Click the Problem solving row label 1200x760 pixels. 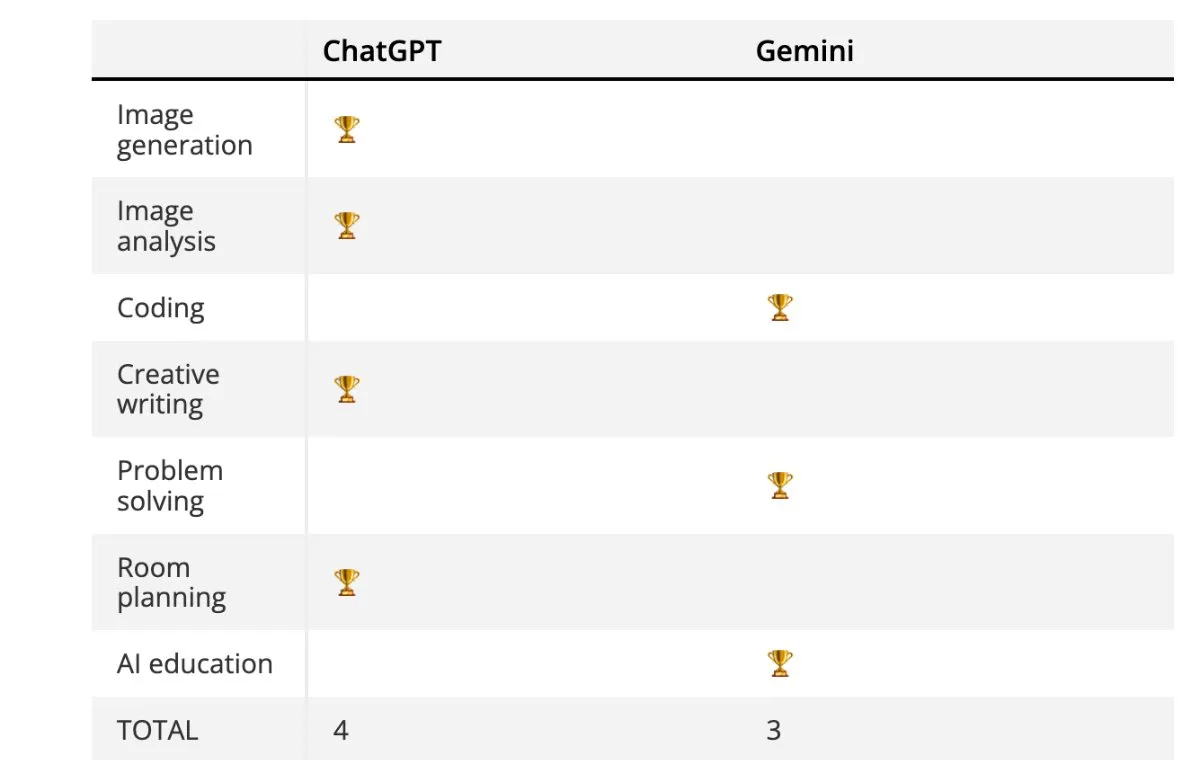tap(170, 486)
